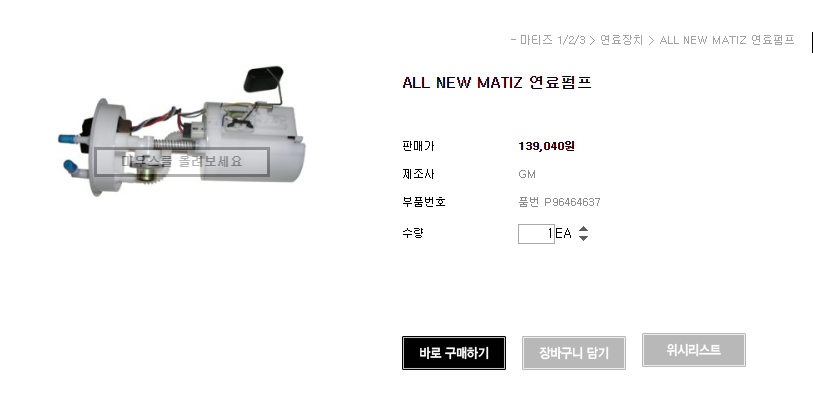Click the 위시리스트 wishlist button
Screen dimensions: 813x402
[694, 350]
